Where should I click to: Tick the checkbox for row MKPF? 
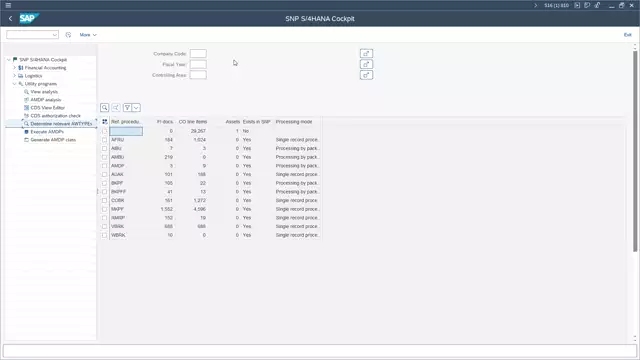click(x=104, y=209)
